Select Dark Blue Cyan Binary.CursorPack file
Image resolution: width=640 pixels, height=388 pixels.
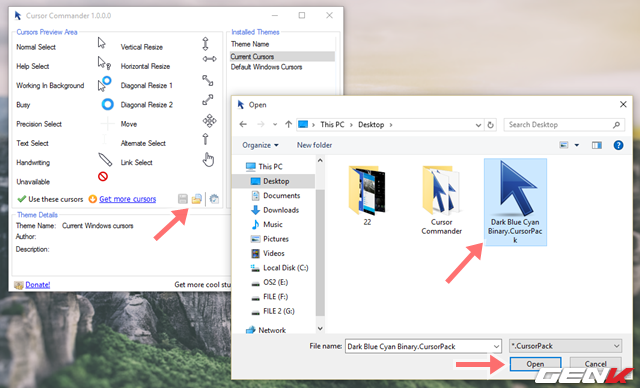tap(515, 202)
